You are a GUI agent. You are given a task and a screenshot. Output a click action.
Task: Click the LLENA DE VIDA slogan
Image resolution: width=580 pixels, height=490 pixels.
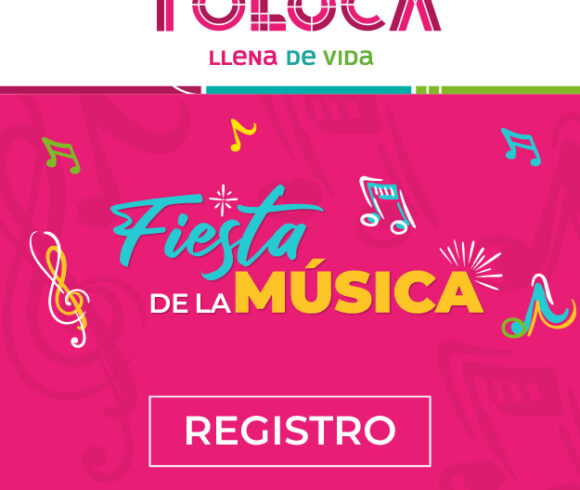(x=291, y=58)
